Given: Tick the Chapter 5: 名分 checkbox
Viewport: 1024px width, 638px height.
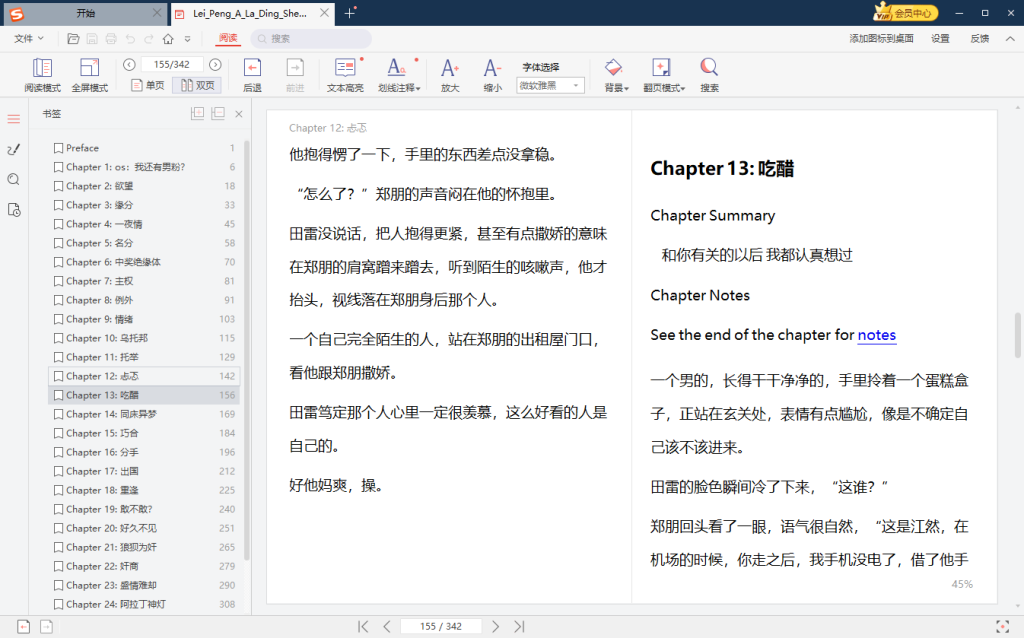Looking at the screenshot, I should tap(58, 243).
